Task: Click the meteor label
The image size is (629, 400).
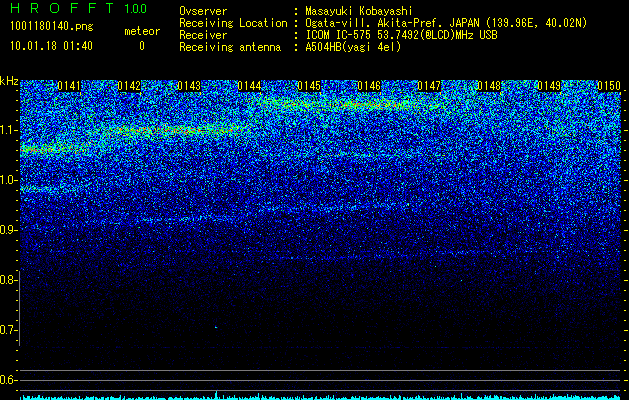Action: coord(142,31)
